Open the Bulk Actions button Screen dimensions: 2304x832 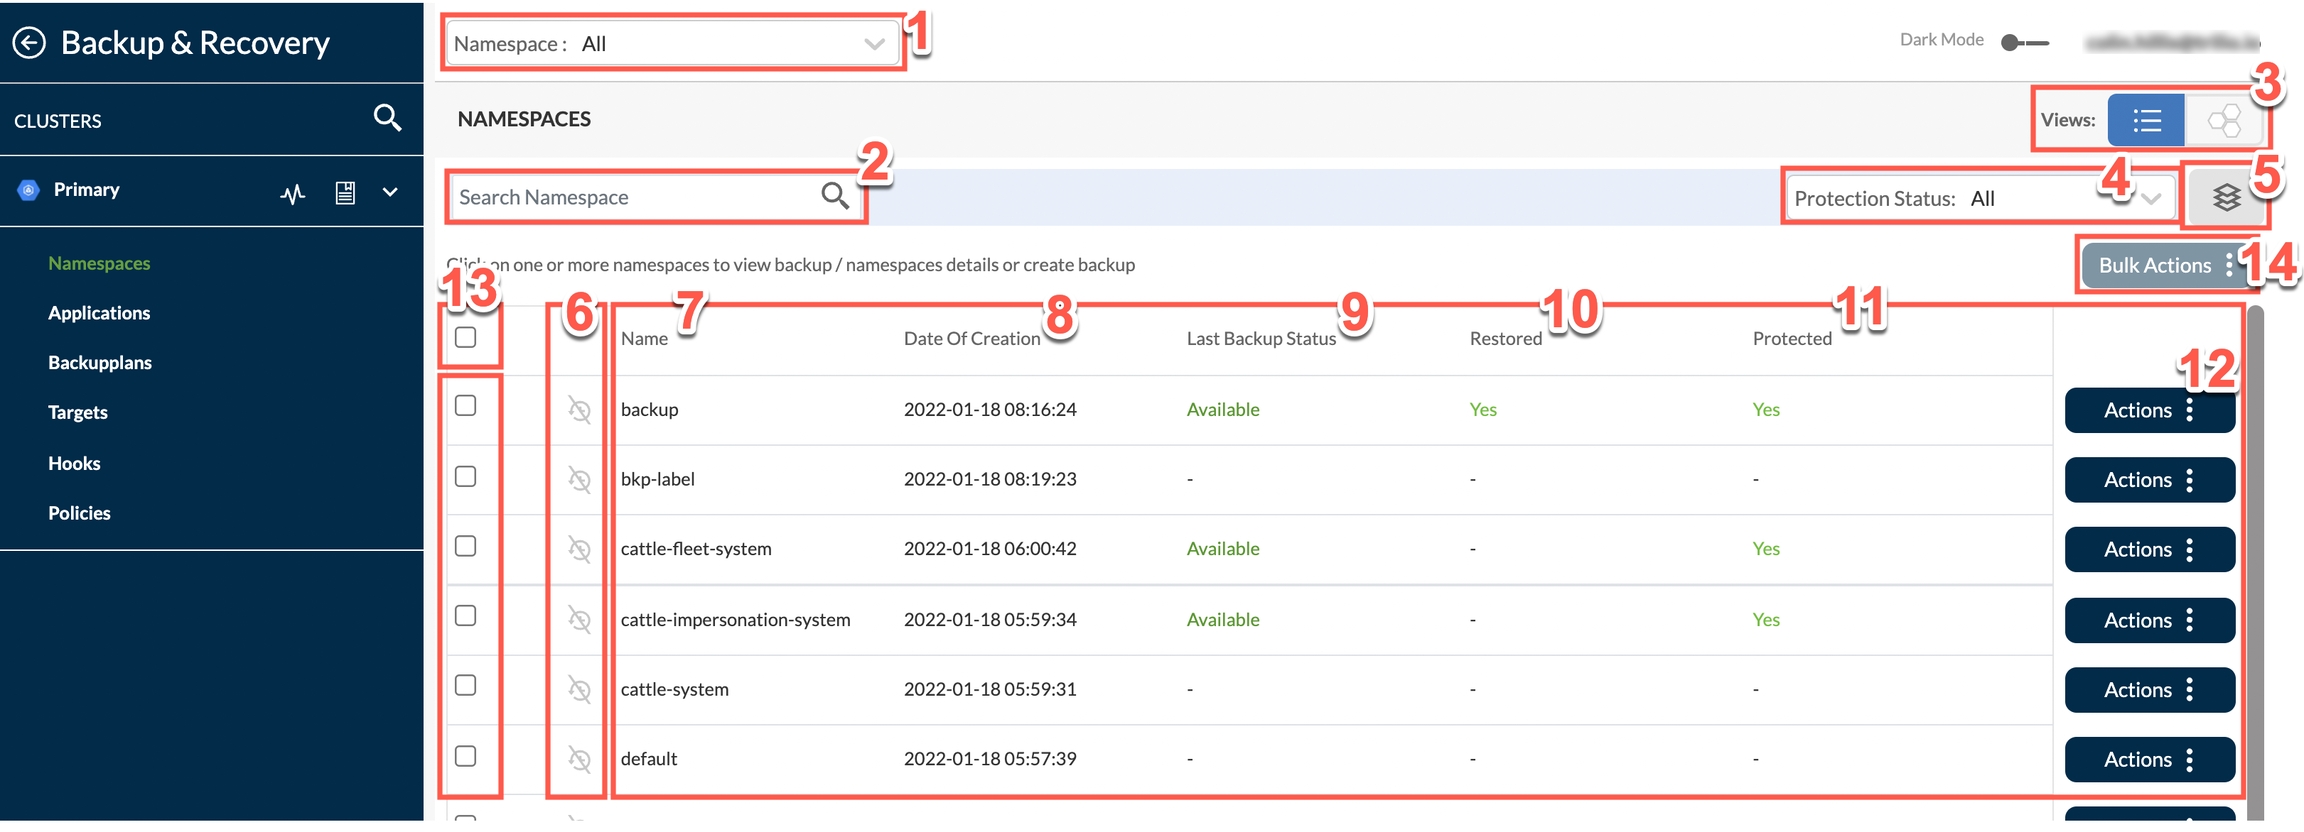tap(2165, 265)
